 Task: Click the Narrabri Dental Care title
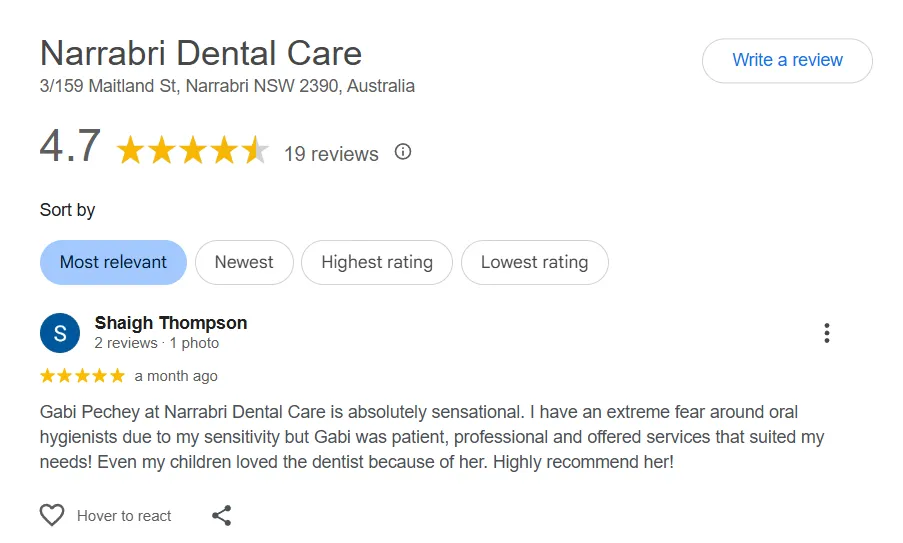(x=201, y=52)
